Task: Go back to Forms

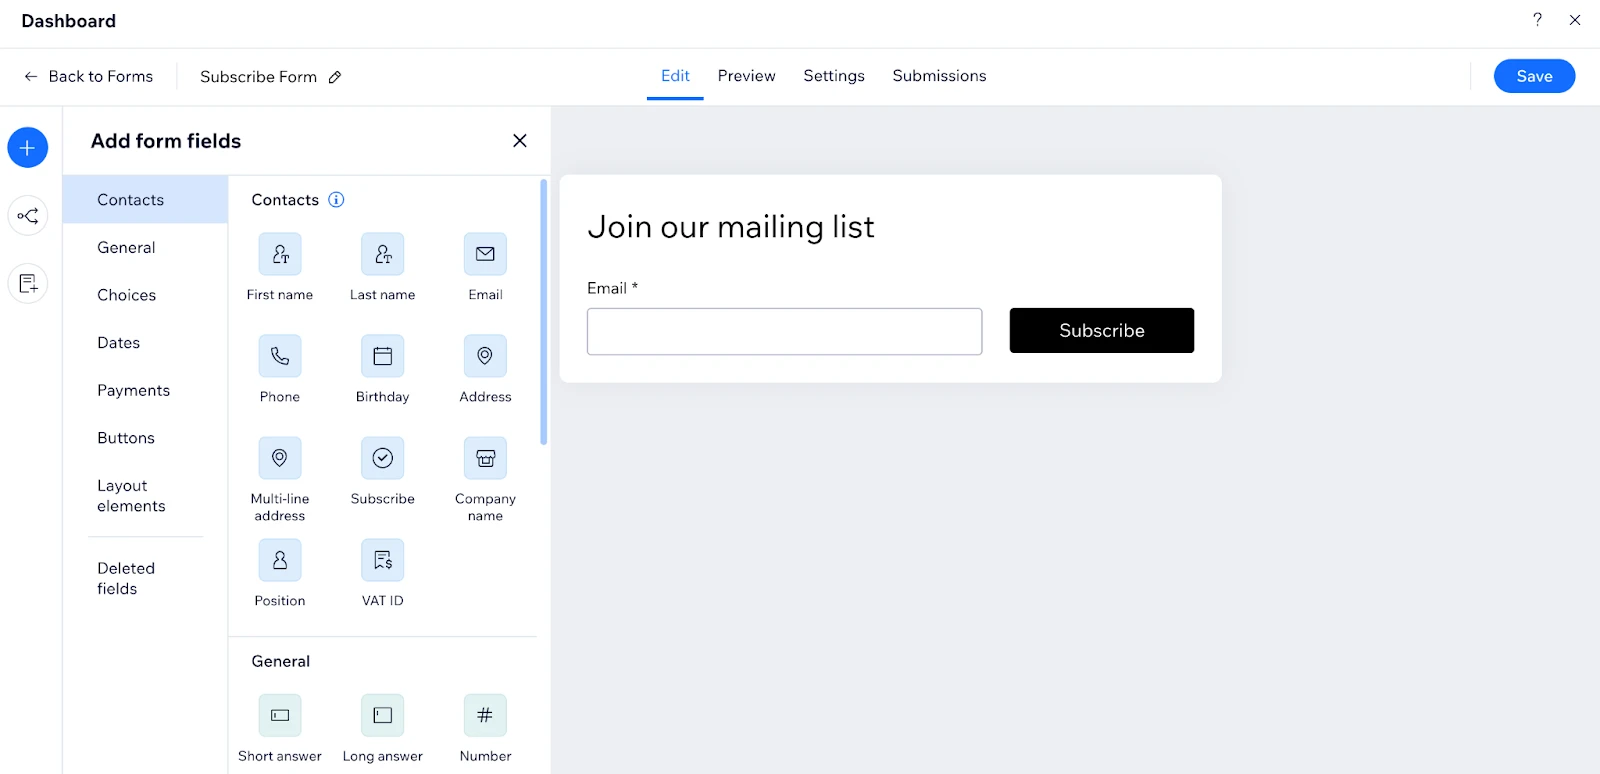Action: [x=88, y=77]
